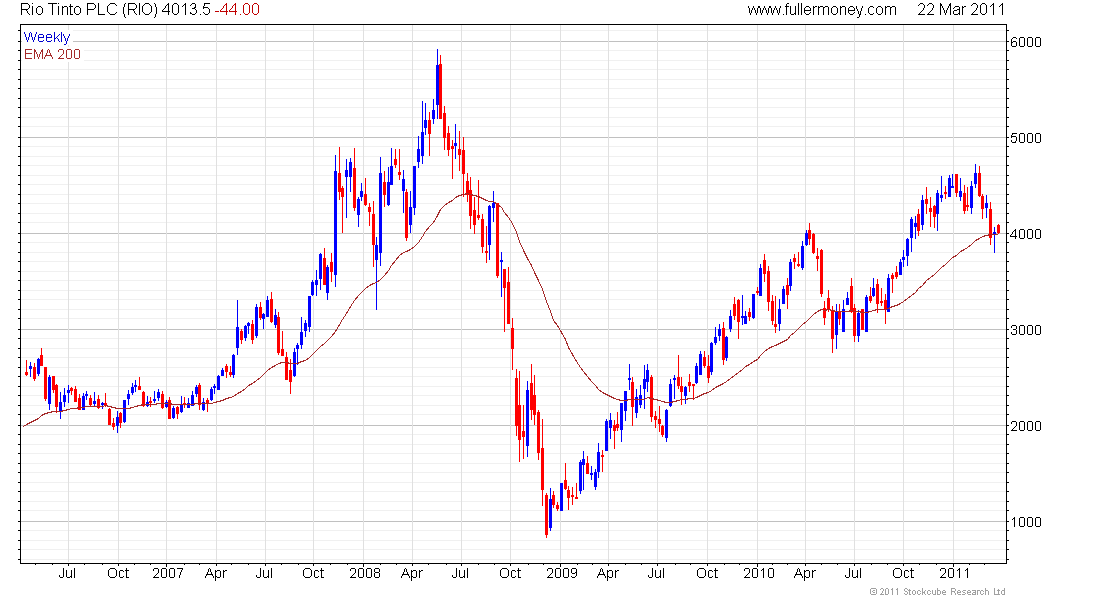Click the 2007 year axis label
Screen dimensions: 1100x600
[x=168, y=573]
